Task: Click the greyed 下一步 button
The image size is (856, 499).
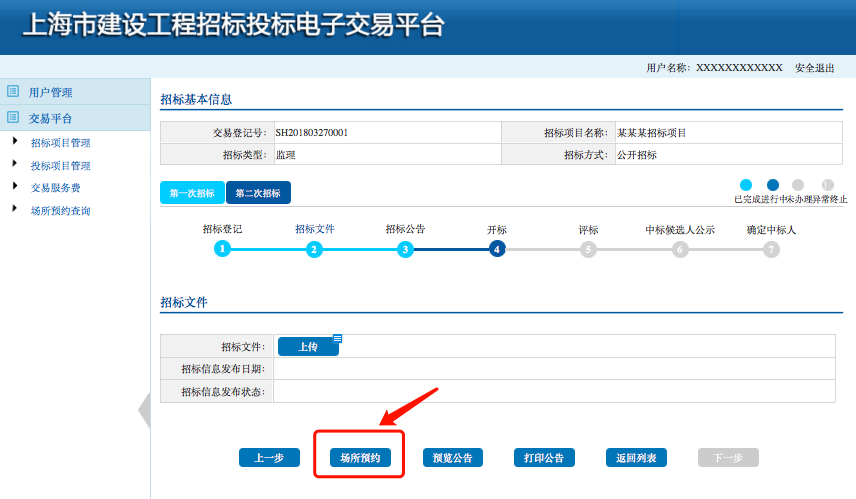Action: (x=728, y=458)
